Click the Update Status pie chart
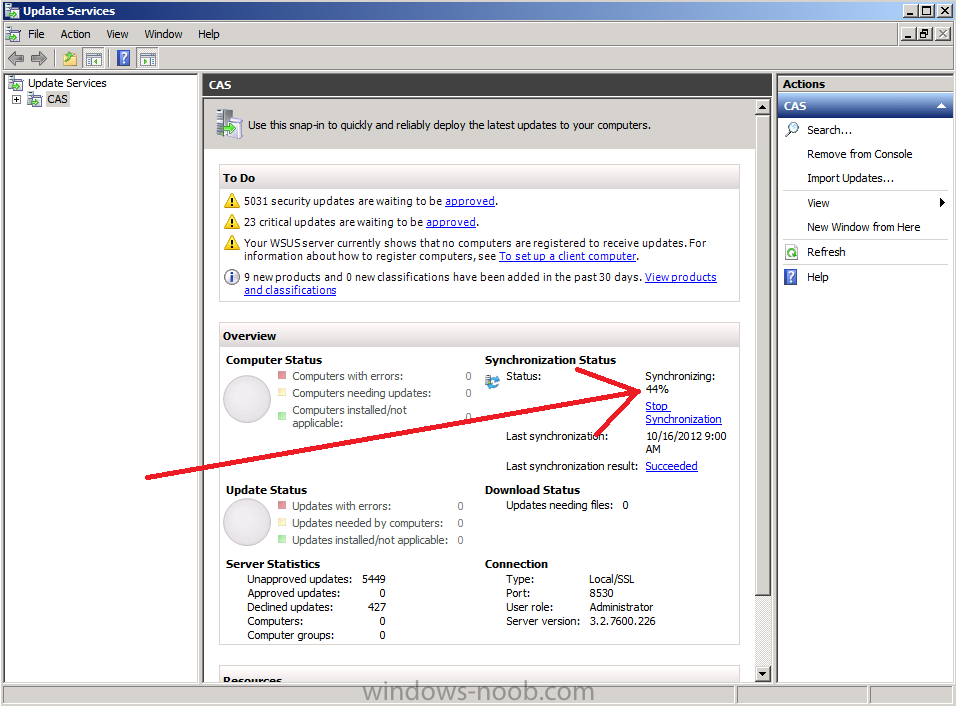The width and height of the screenshot is (956, 706). 247,522
